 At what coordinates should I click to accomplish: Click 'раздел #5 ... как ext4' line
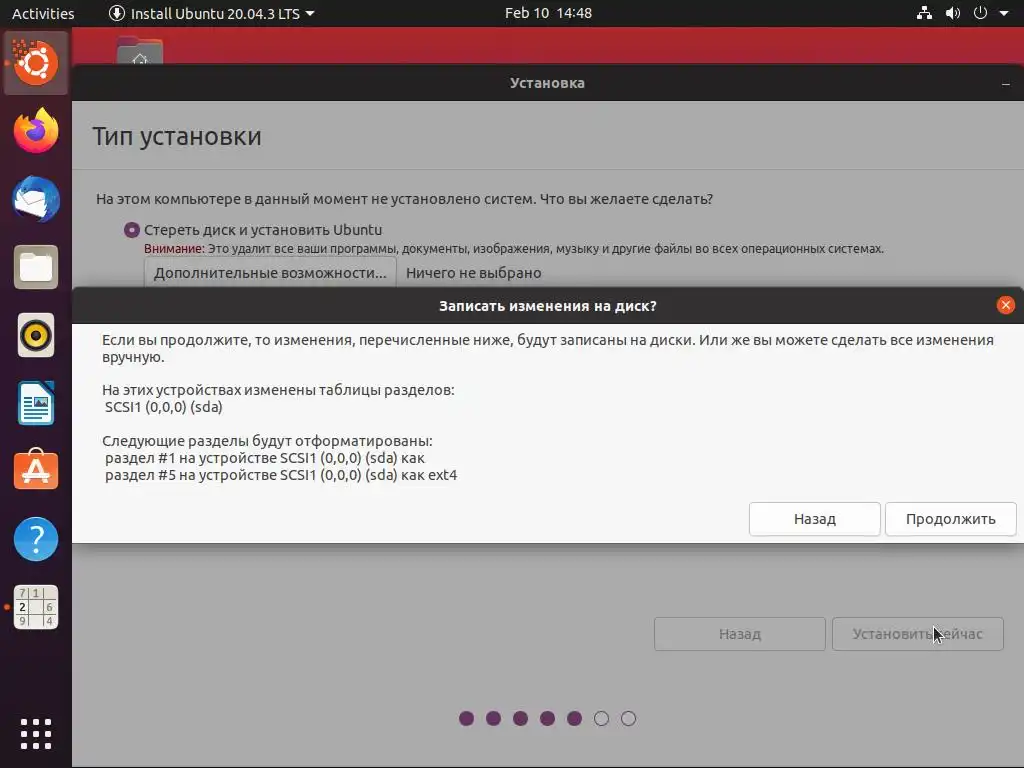(281, 475)
